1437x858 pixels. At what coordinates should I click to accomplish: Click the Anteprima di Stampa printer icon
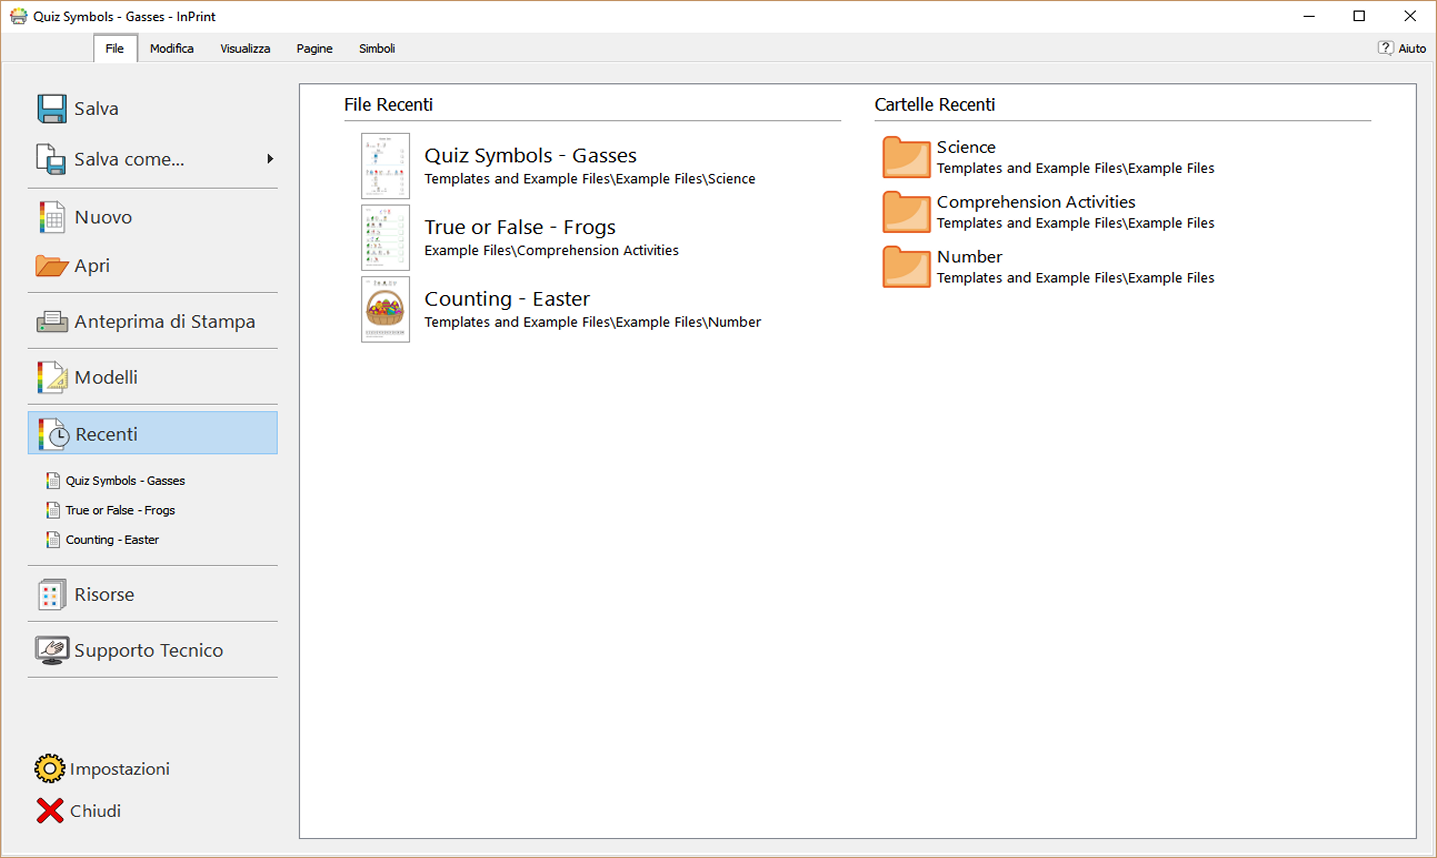[x=51, y=321]
